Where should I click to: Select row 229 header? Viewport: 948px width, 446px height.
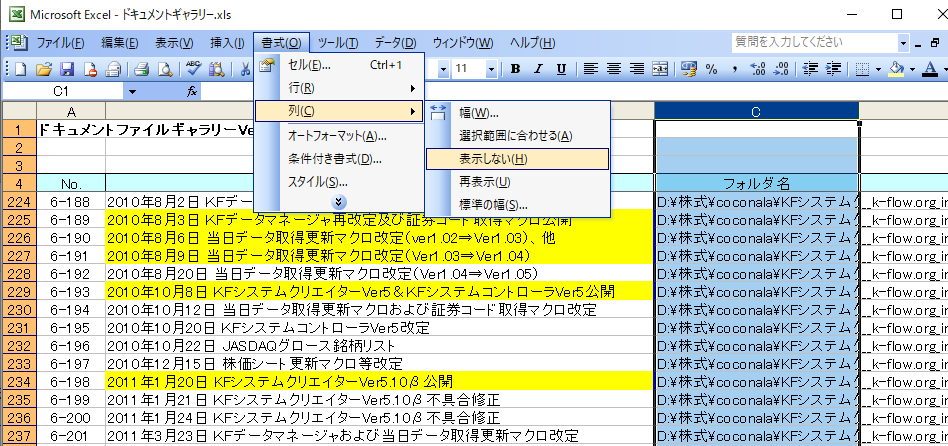19,292
